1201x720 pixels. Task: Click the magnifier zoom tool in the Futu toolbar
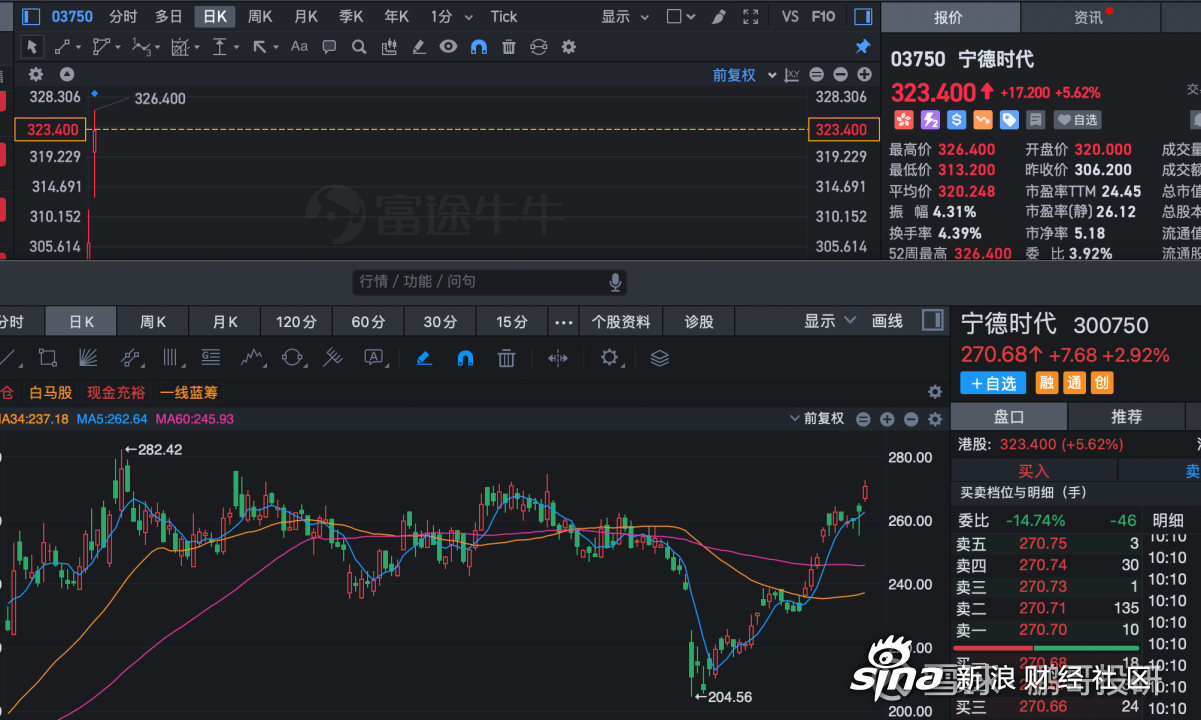coord(359,46)
